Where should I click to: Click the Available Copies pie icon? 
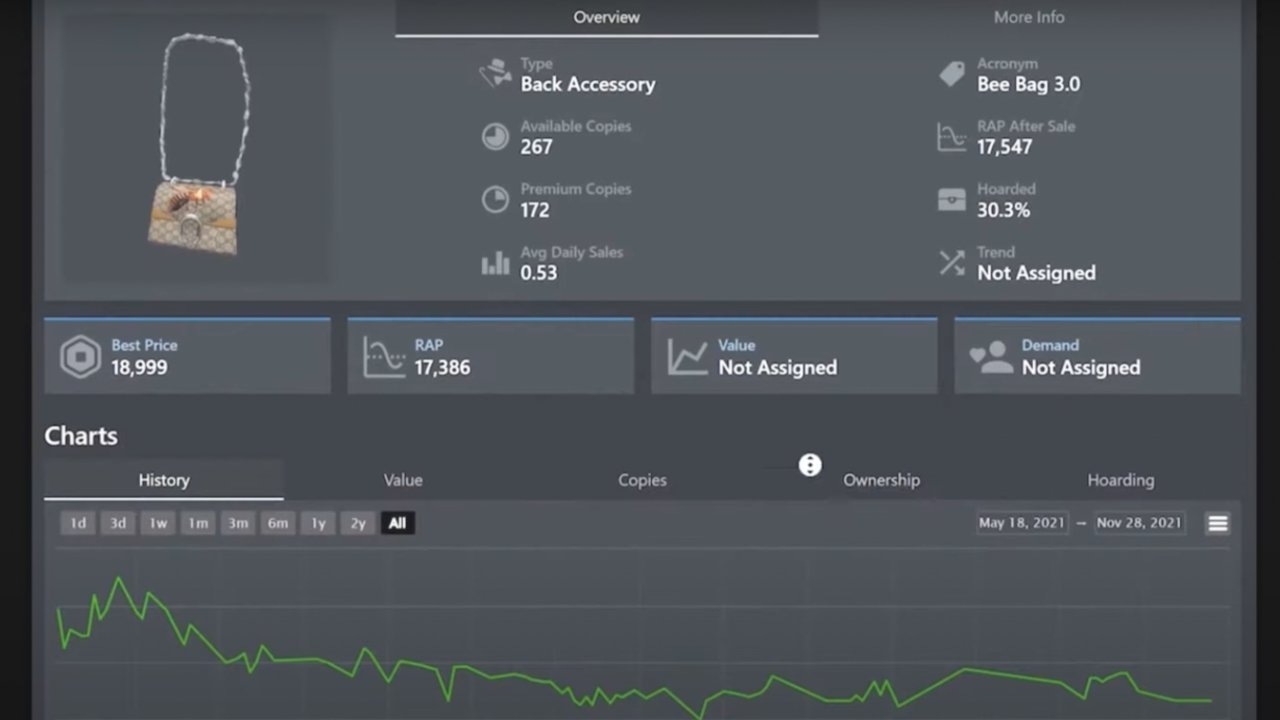click(495, 137)
